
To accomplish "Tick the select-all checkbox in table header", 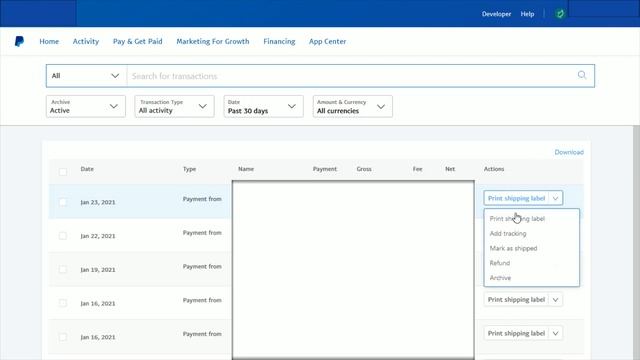I will (63, 171).
